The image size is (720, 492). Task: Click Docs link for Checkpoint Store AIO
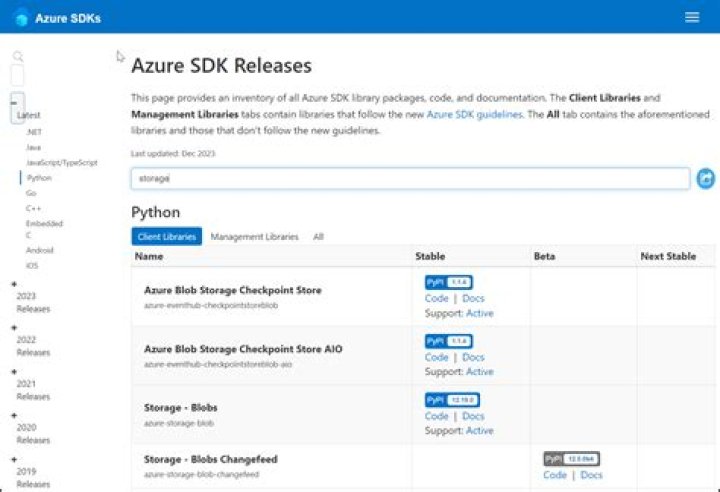pos(473,357)
